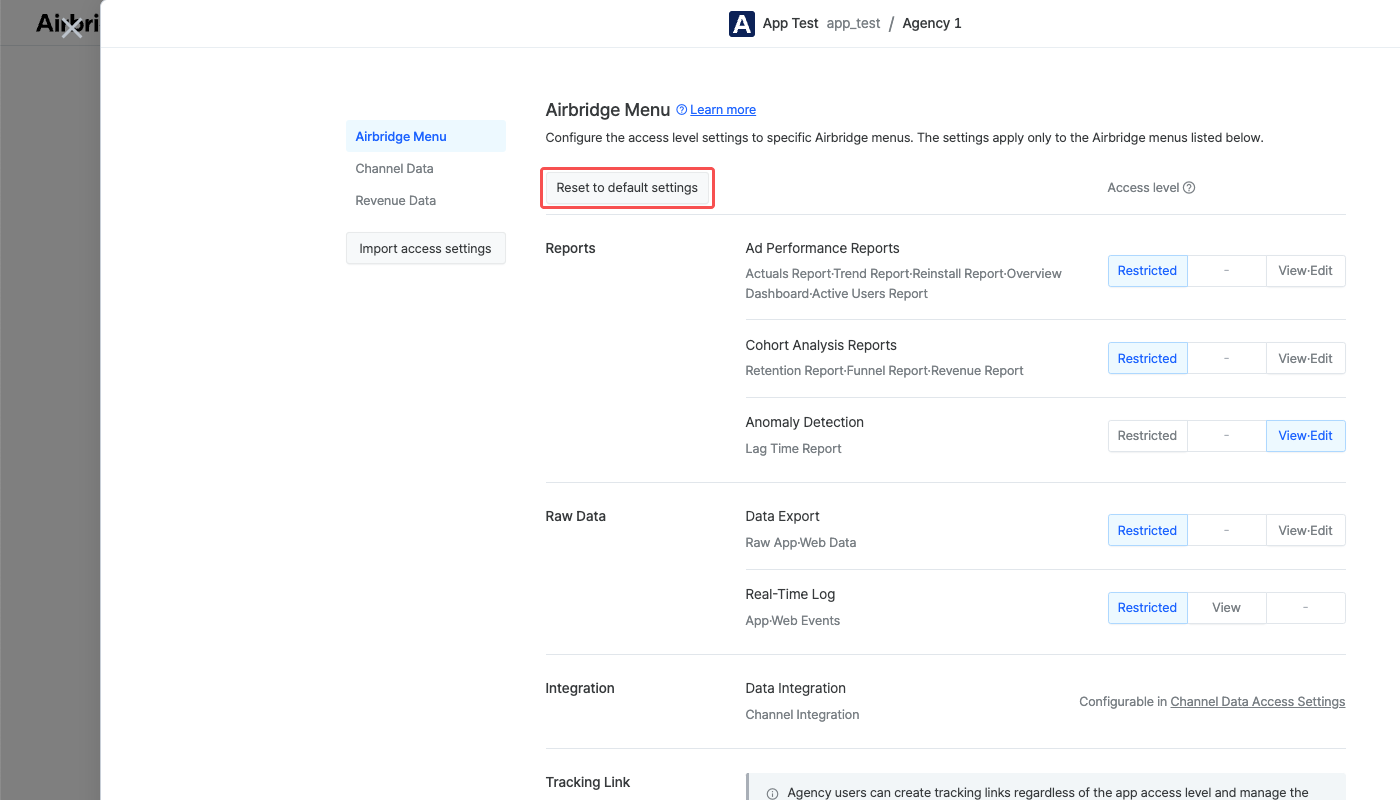Set Ad Performance Reports to Restricted
This screenshot has height=800, width=1400.
tap(1147, 271)
